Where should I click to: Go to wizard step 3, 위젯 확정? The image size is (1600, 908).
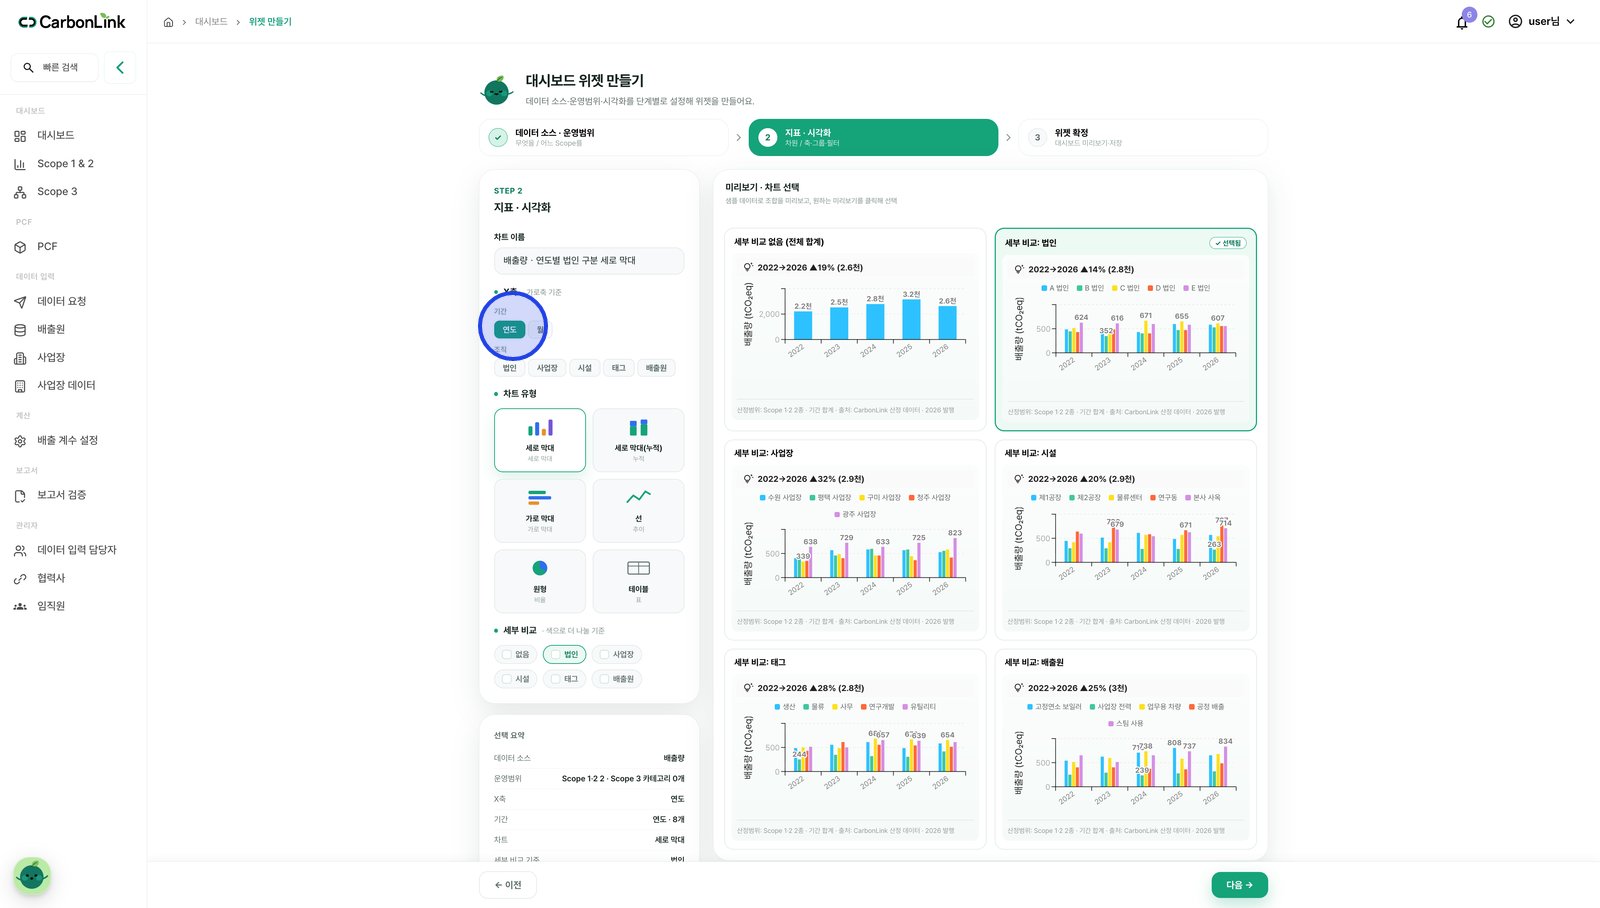[x=1143, y=137]
